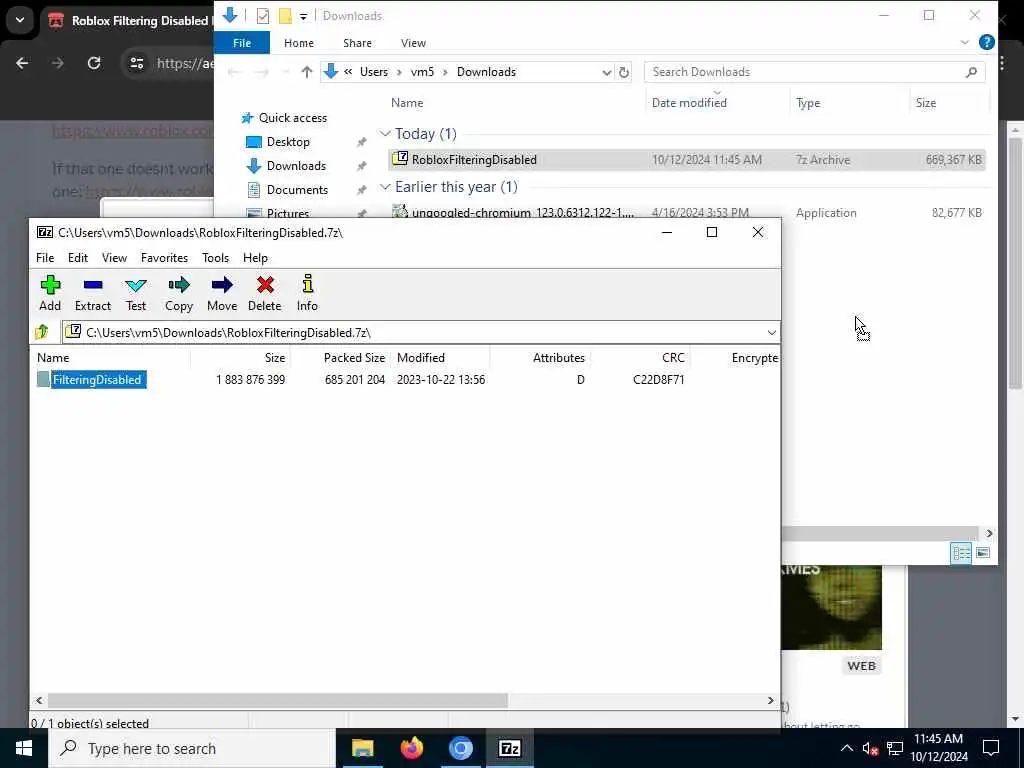Open the notification center icon
The width and height of the screenshot is (1024, 768).
pos(991,748)
